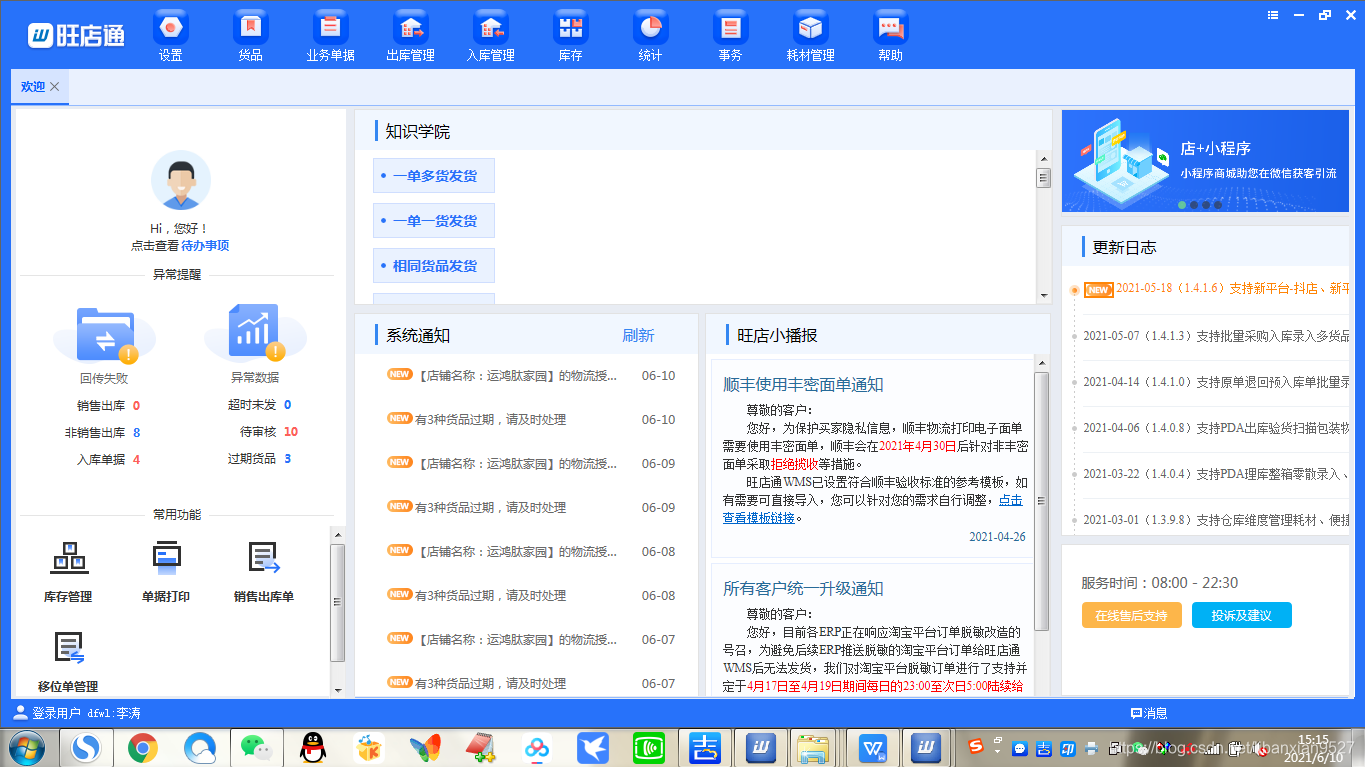The width and height of the screenshot is (1365, 767).
Task: Open update log 2021-05-07 (1.4.1.3)
Action: pos(1216,335)
